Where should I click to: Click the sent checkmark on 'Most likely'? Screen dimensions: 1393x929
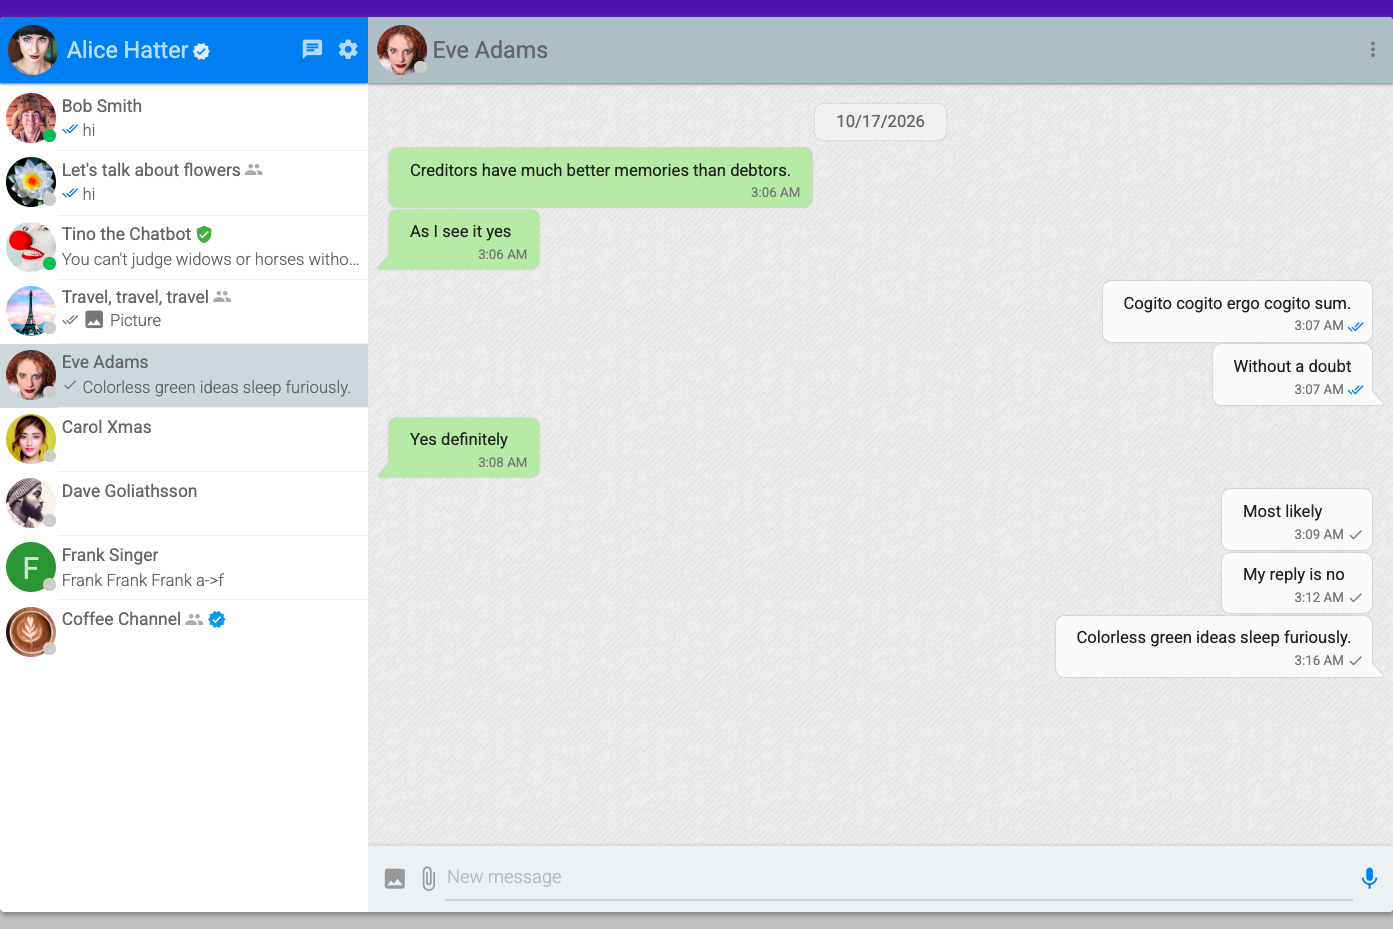point(1356,535)
